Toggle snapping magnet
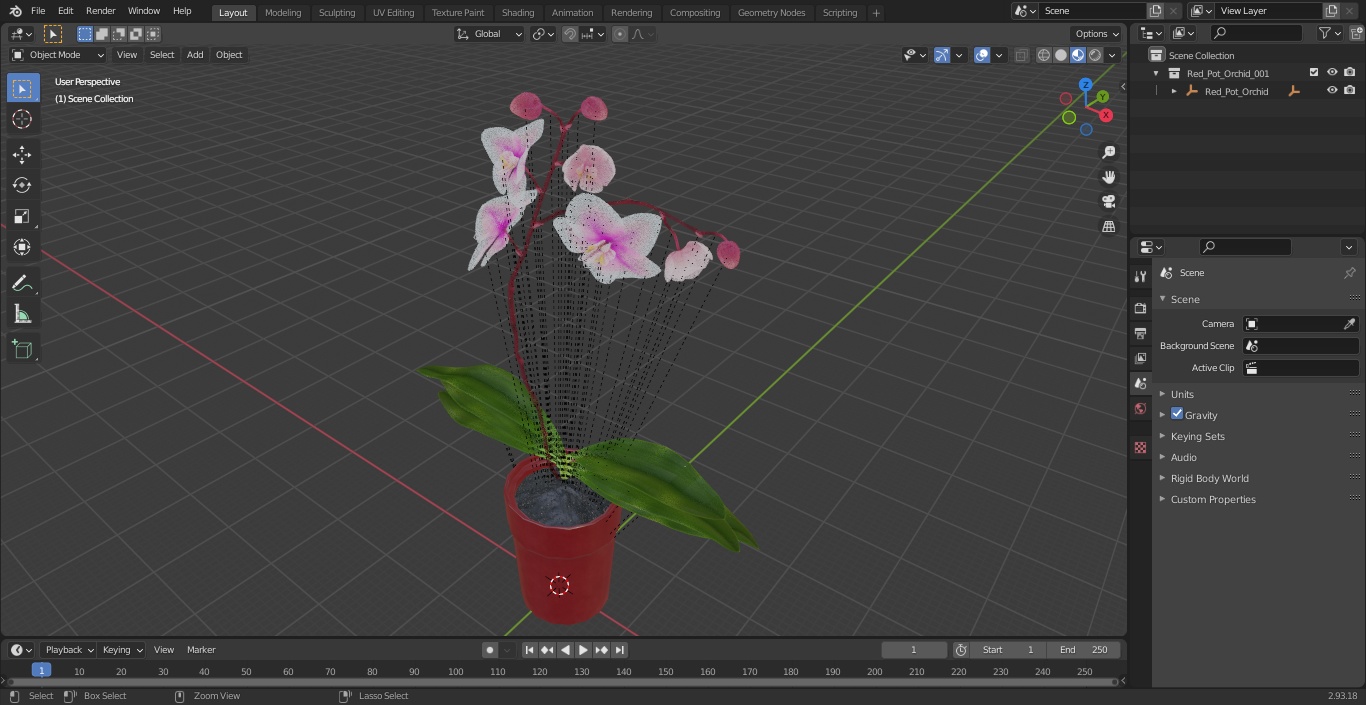 point(569,34)
